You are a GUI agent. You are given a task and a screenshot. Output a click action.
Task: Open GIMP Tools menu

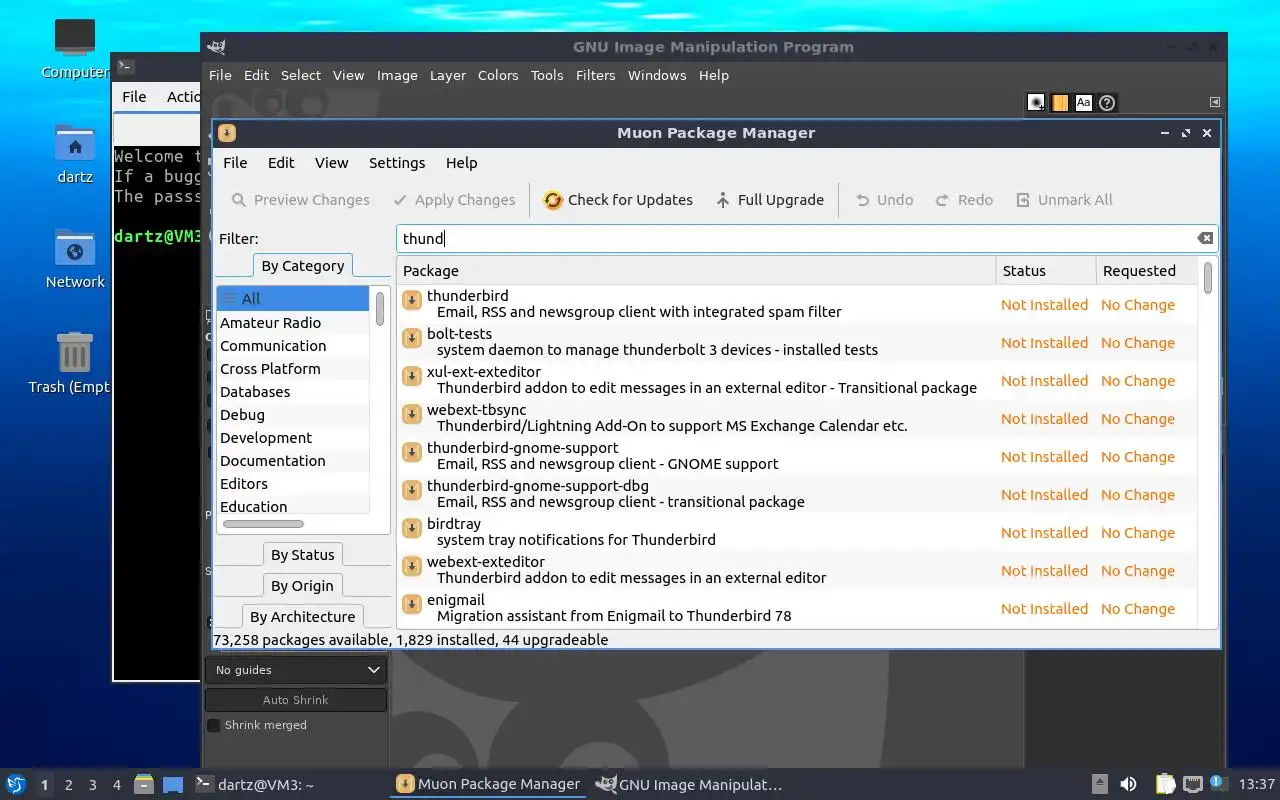tap(547, 75)
